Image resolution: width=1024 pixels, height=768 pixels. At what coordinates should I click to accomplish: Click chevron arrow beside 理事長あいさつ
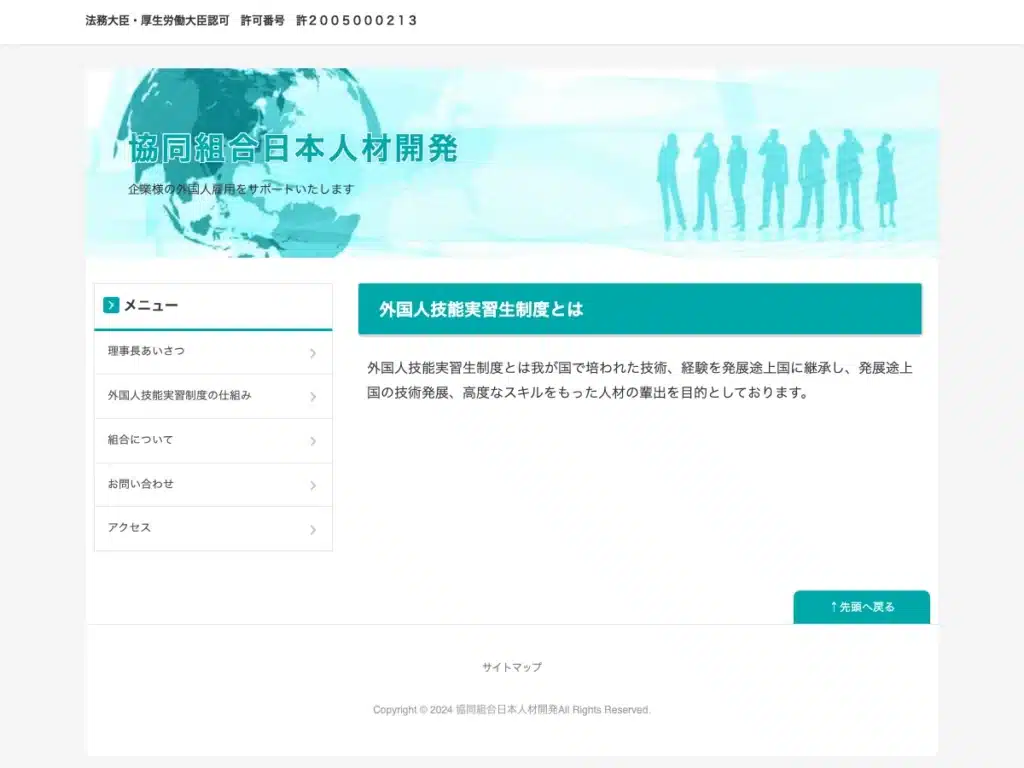pyautogui.click(x=313, y=353)
